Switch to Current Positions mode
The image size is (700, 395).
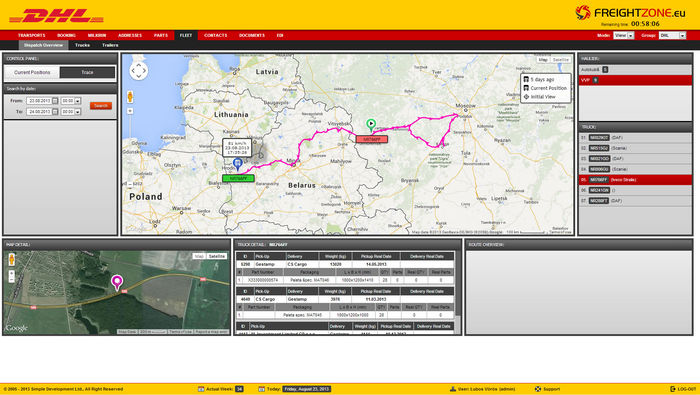tap(32, 72)
